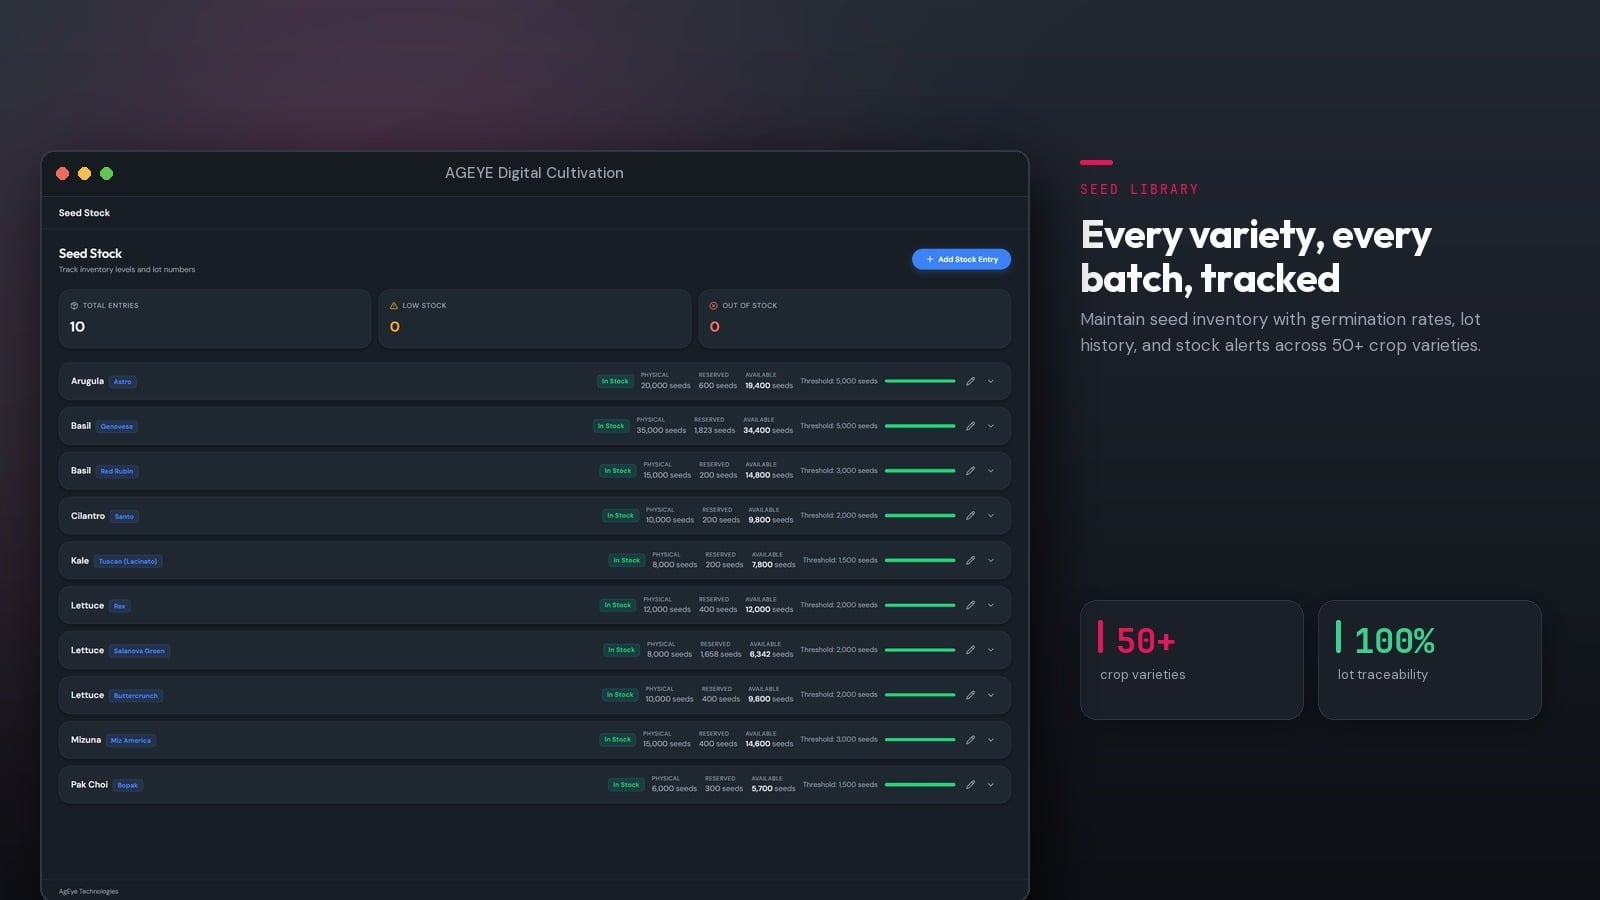Click the 100% lot traceability stat card
Image resolution: width=1600 pixels, height=900 pixels.
1430,660
